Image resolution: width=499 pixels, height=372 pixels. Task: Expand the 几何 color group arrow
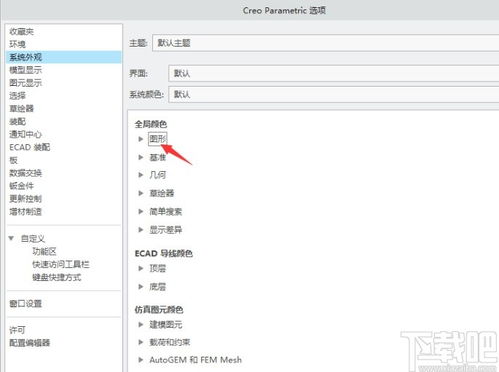click(x=141, y=175)
